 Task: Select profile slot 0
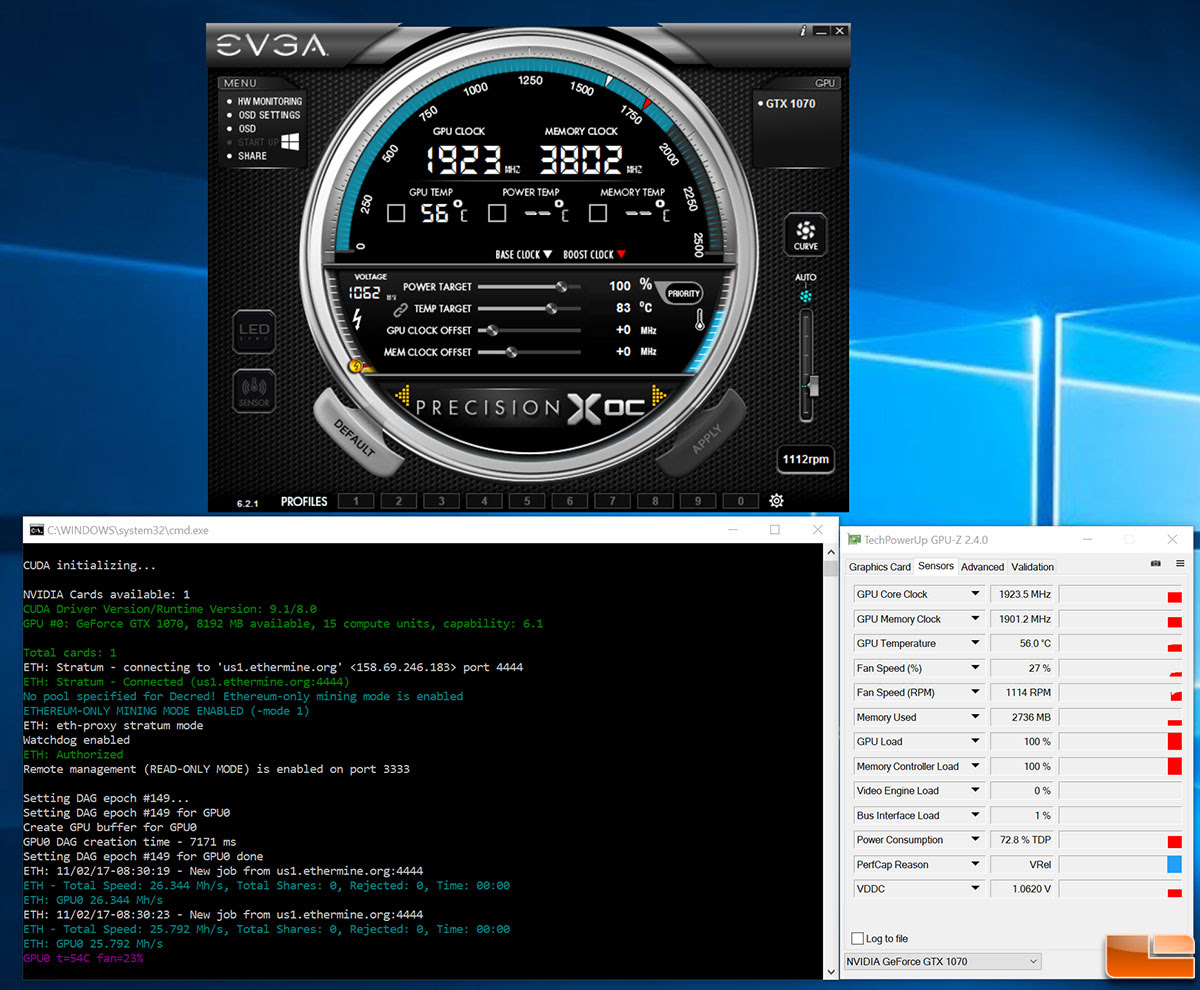pos(741,501)
